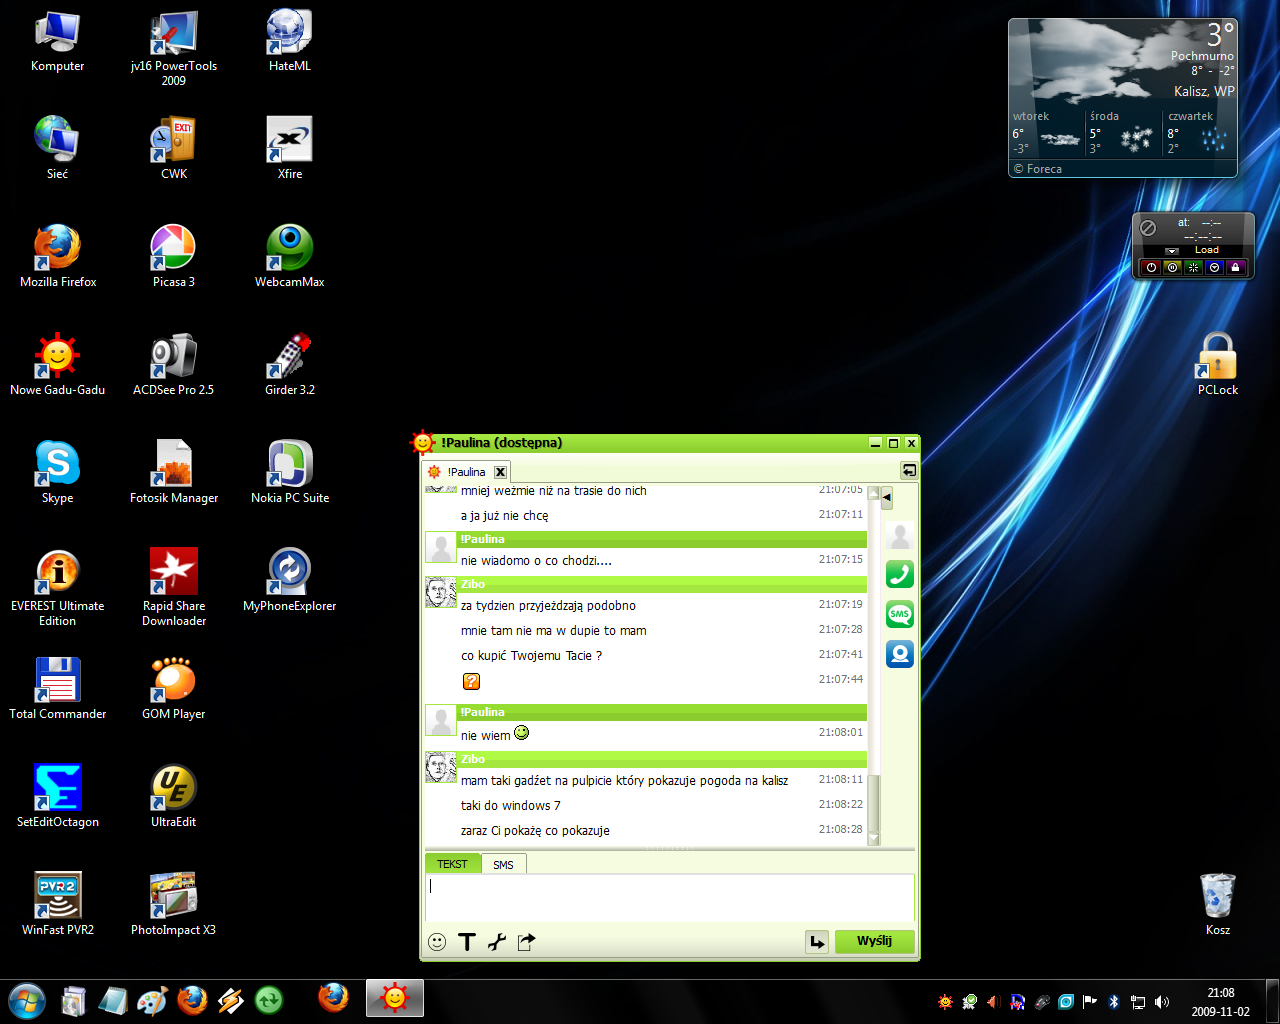Click the taskbar volume speaker icon
1280x1024 pixels.
1162,1001
